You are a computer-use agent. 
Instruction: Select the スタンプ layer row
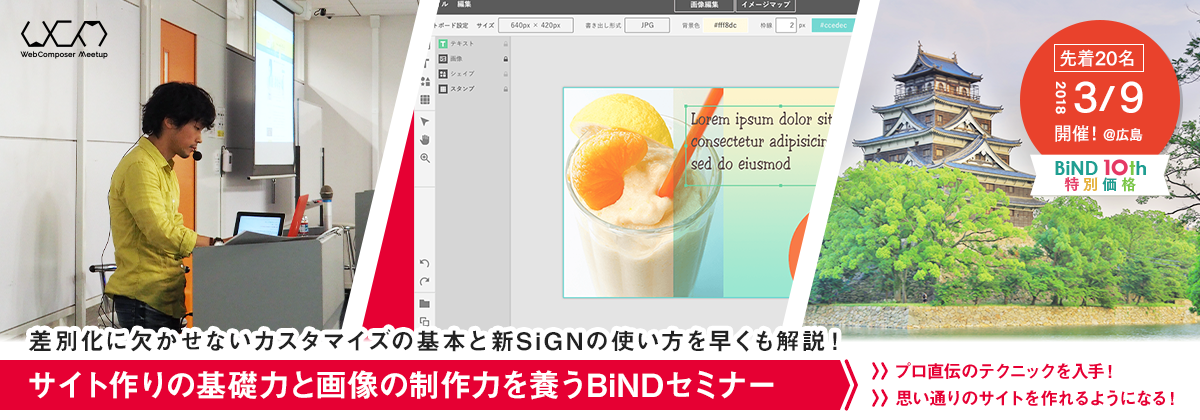click(475, 88)
